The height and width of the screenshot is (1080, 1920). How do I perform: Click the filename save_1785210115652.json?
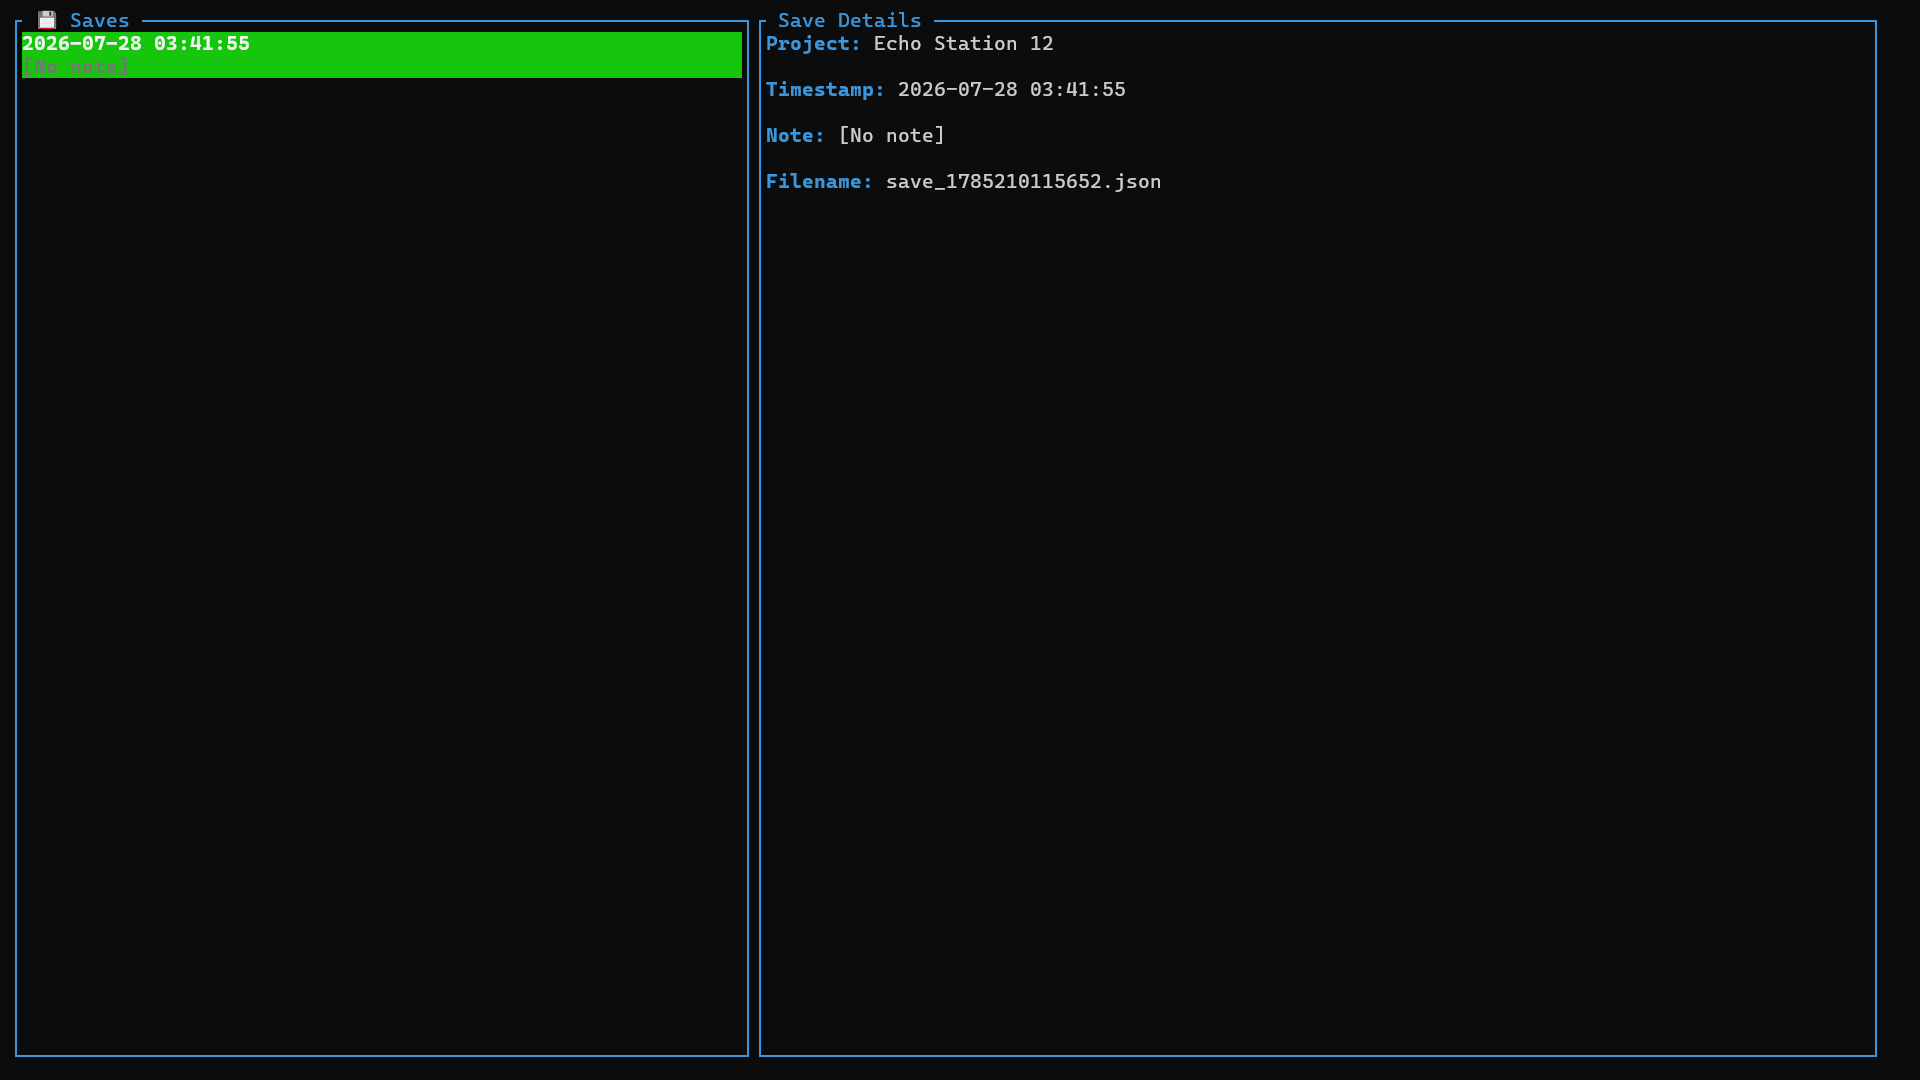pyautogui.click(x=1024, y=182)
